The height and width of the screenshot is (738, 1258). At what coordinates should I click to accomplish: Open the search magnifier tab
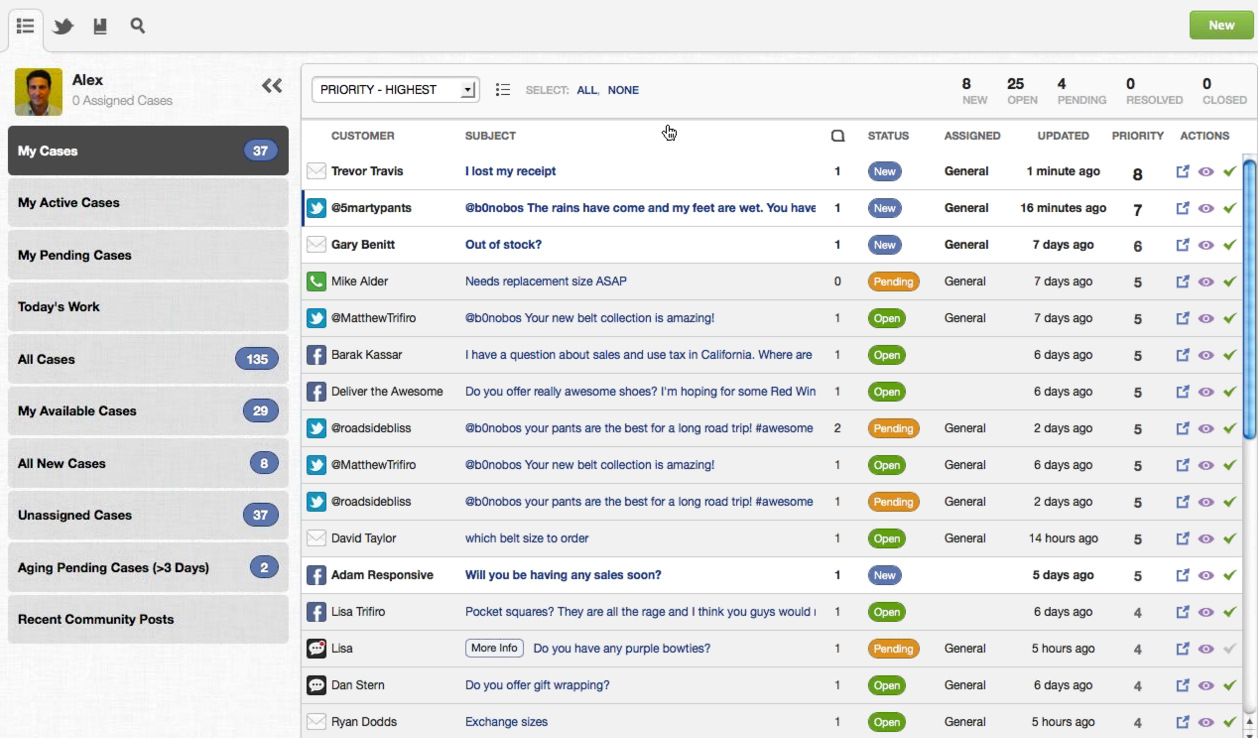tap(138, 26)
